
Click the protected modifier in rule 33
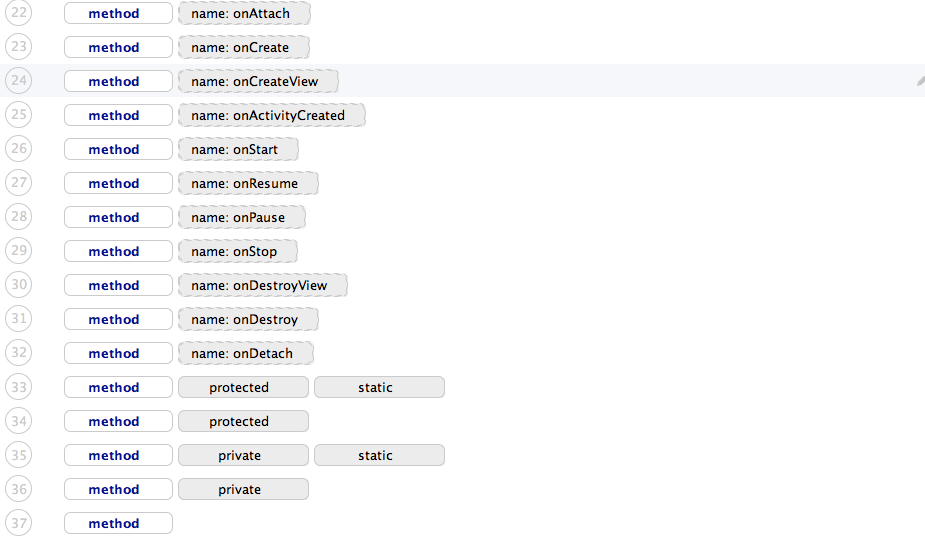243,387
